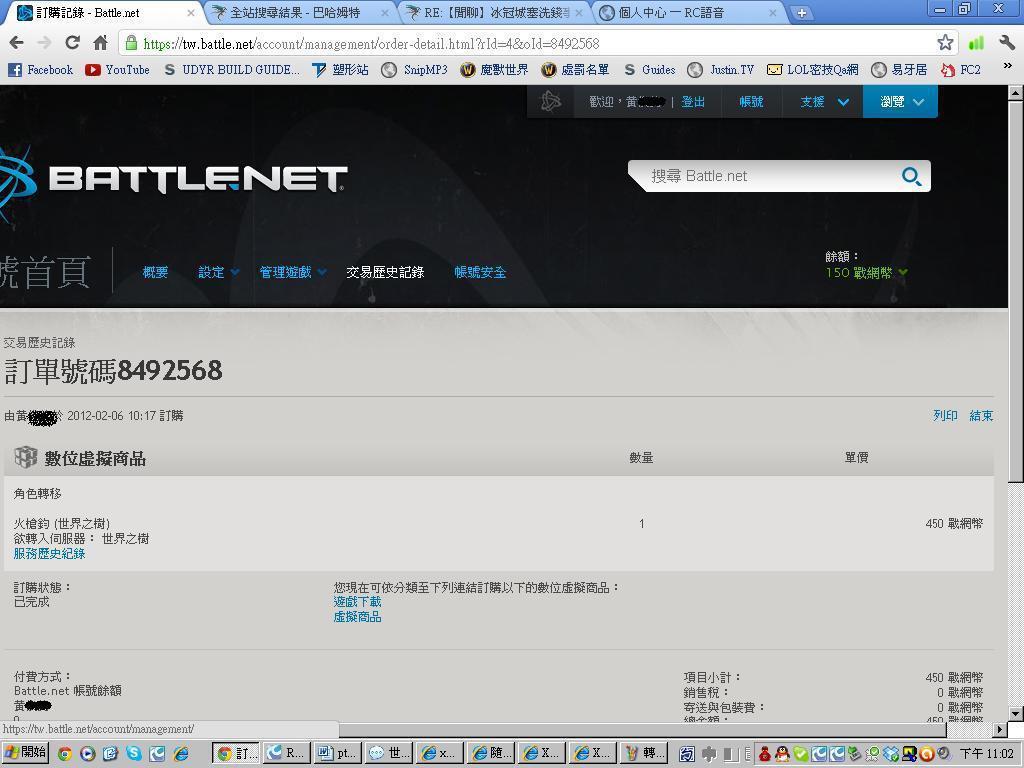Screen dimensions: 1024x768
Task: Expand the 150 戰網幣 balance dropdown
Action: 867,273
